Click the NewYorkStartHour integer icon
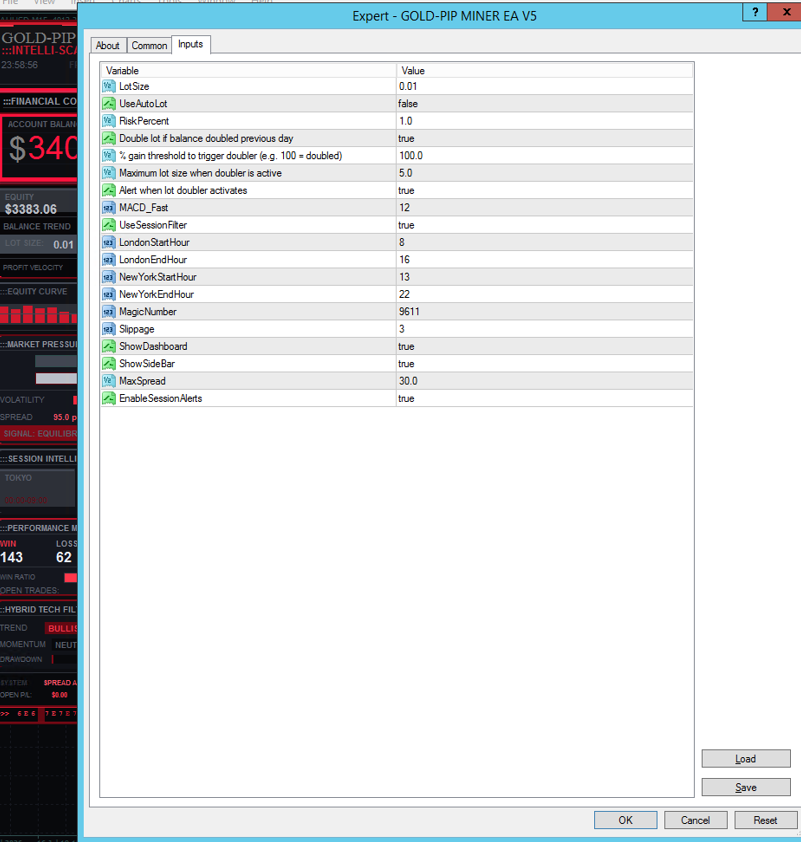Screen dimensions: 801x842 pyautogui.click(x=109, y=277)
